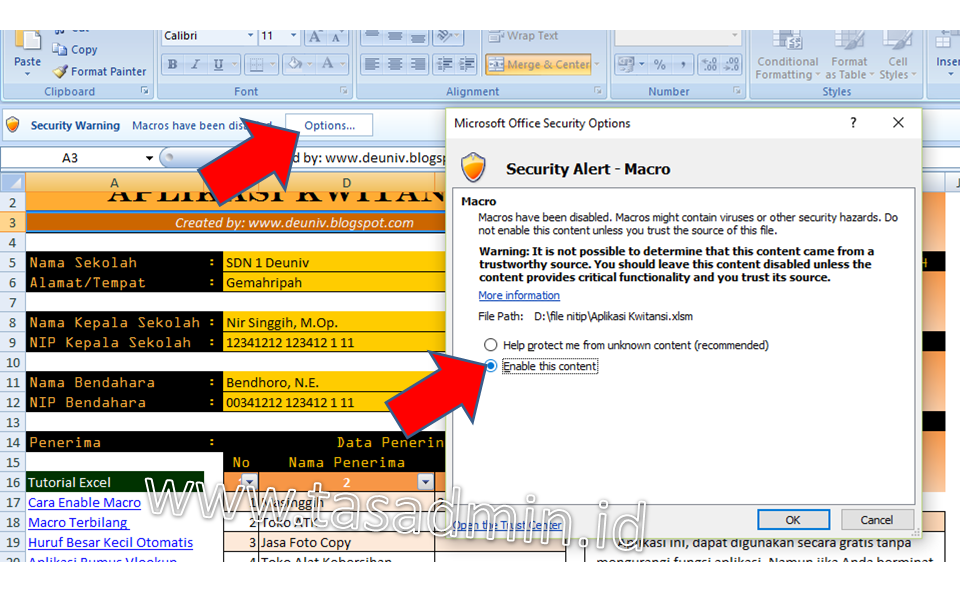Click Grow Font (larger A)

315,37
